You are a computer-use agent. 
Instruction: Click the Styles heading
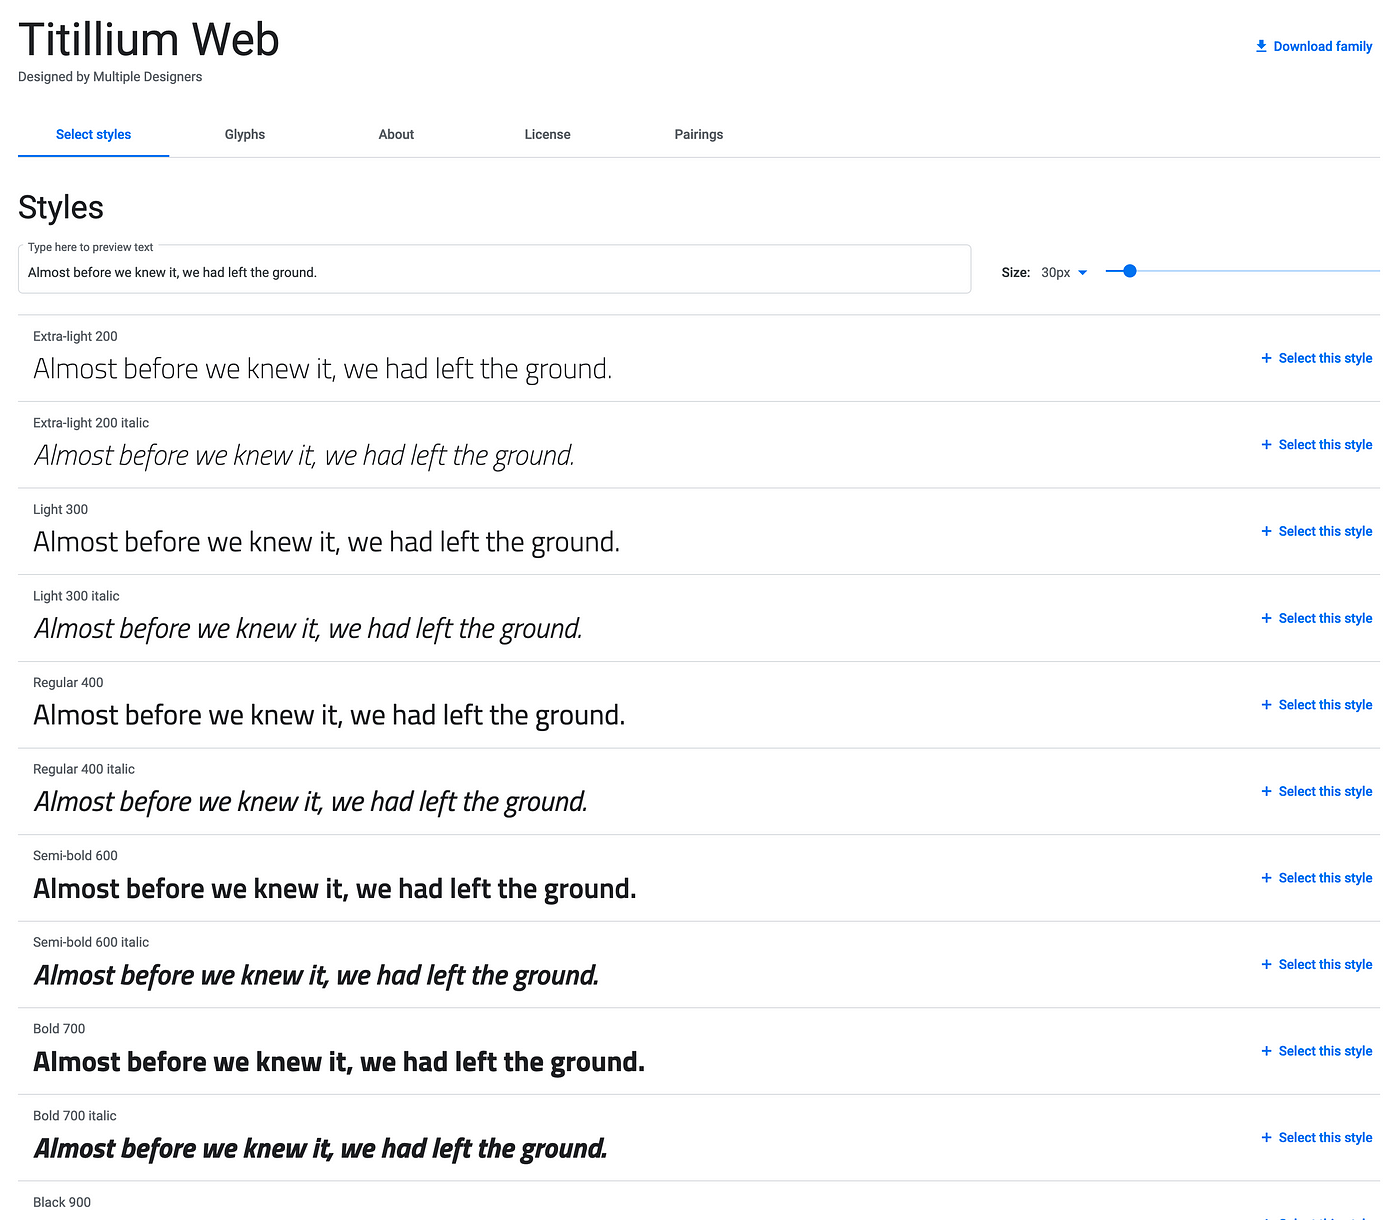click(x=61, y=207)
